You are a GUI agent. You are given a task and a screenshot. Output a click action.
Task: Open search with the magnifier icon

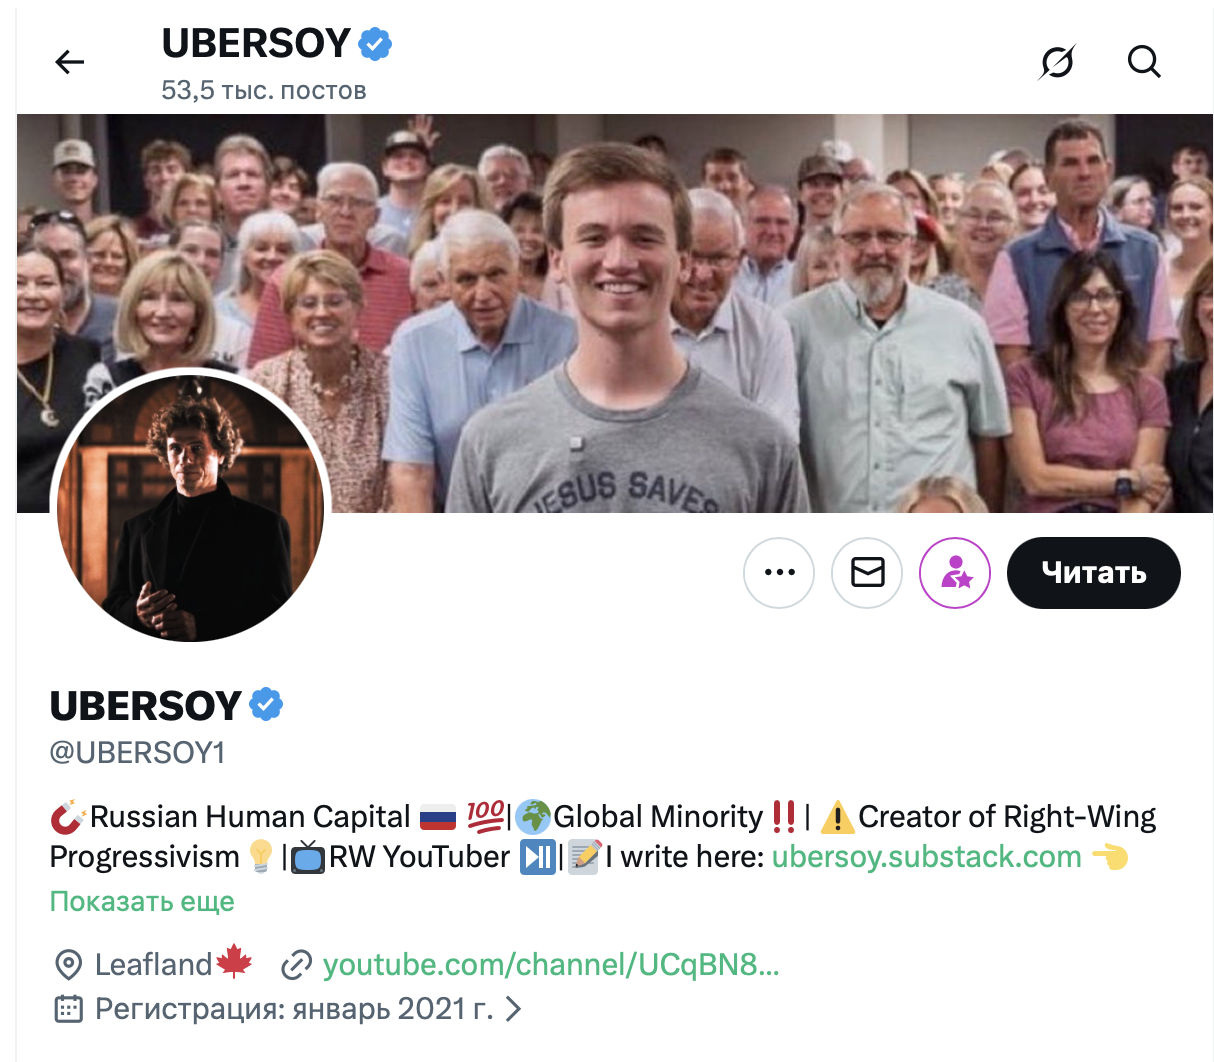(x=1144, y=62)
